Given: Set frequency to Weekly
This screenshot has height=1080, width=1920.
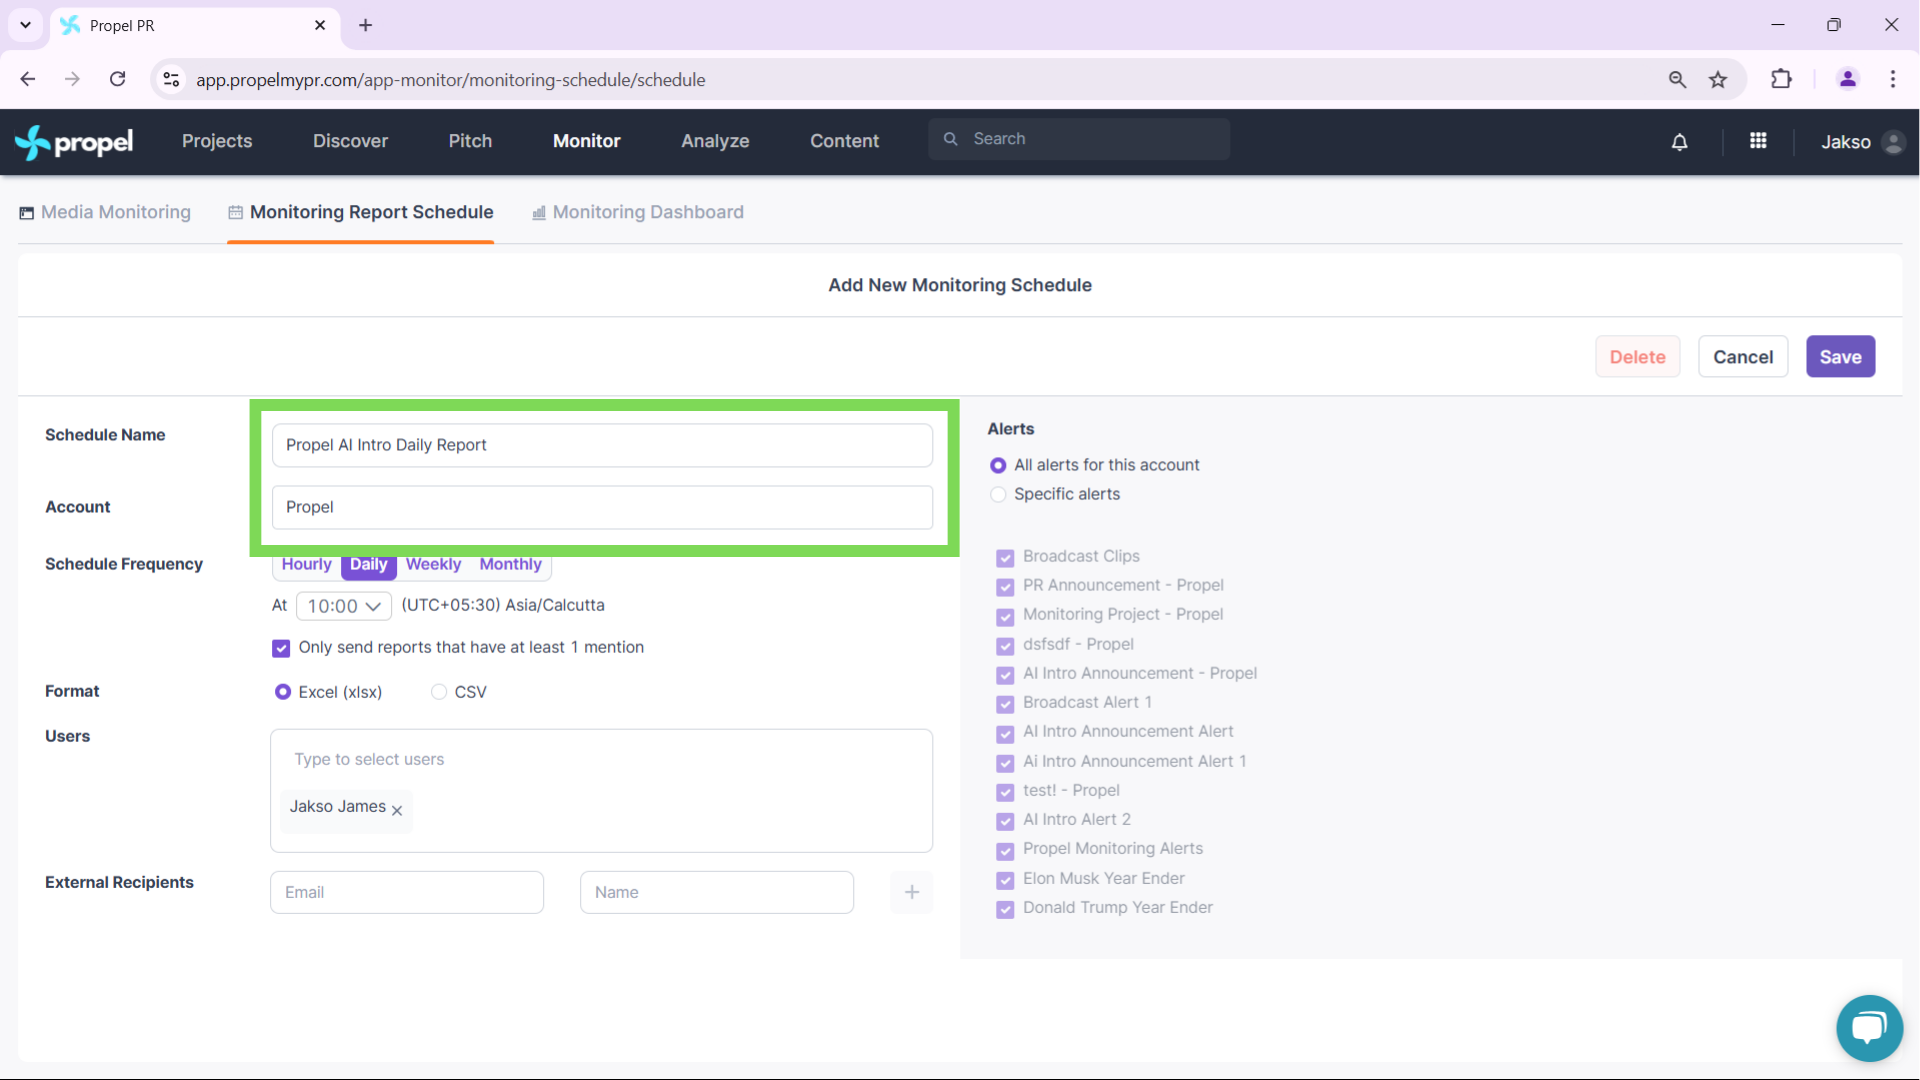Looking at the screenshot, I should point(433,565).
